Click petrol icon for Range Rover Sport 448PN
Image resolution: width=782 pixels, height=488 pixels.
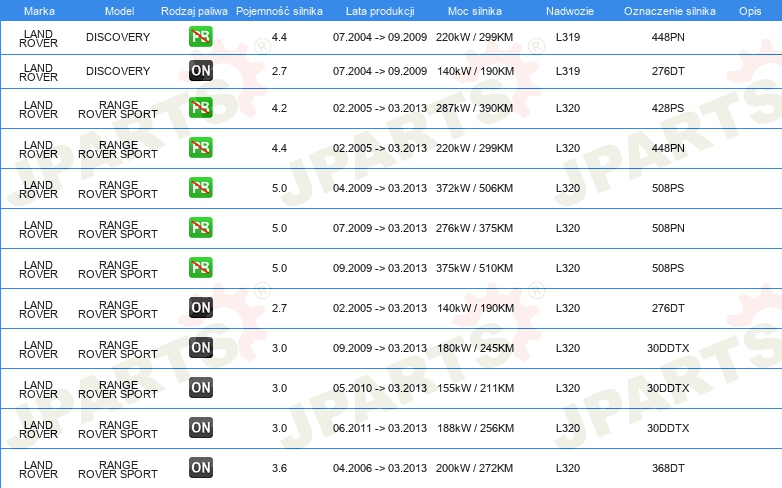point(200,148)
